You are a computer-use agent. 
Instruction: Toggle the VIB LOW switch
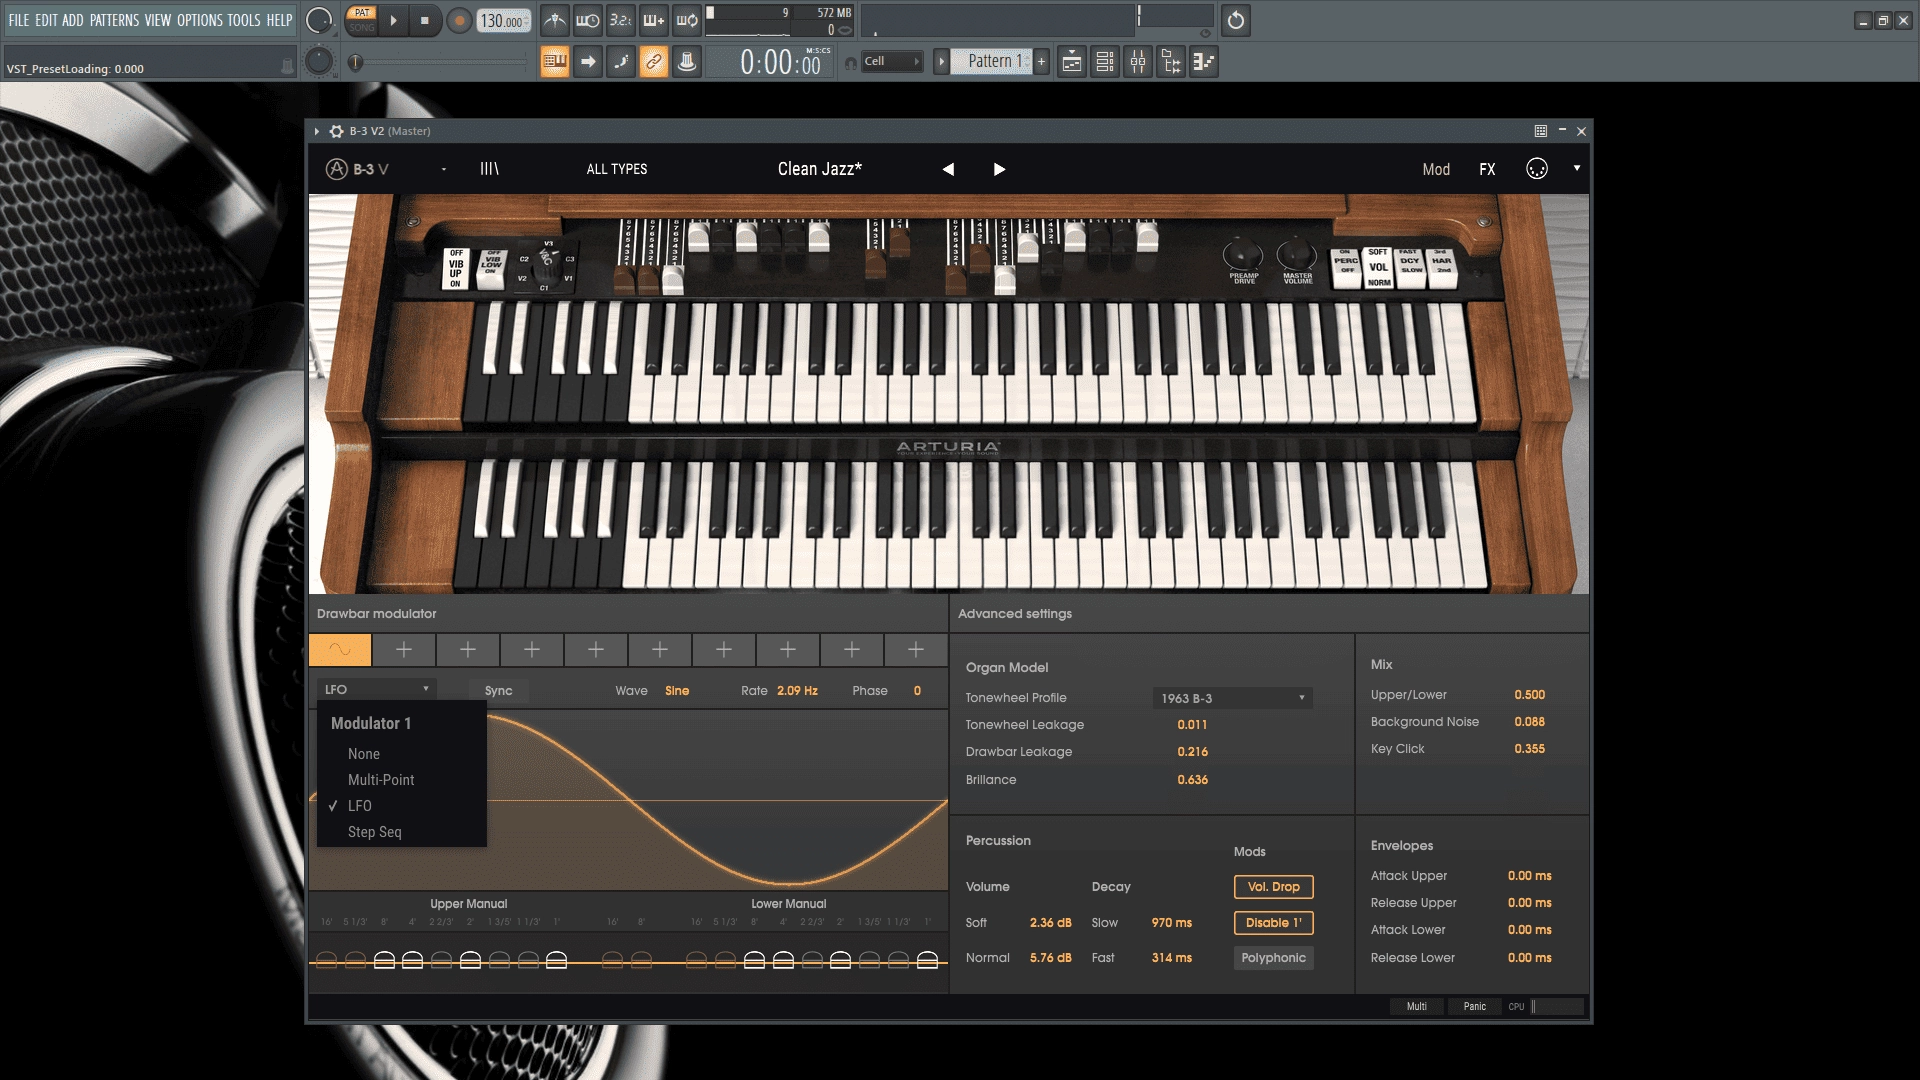point(491,269)
